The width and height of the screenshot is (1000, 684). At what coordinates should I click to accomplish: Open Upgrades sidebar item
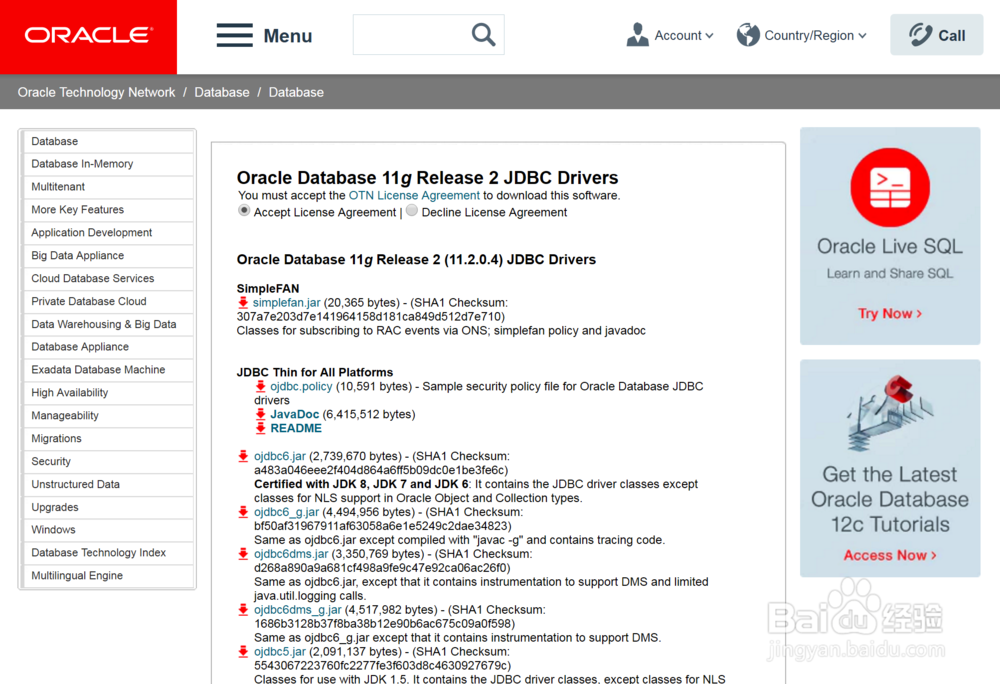click(x=108, y=507)
